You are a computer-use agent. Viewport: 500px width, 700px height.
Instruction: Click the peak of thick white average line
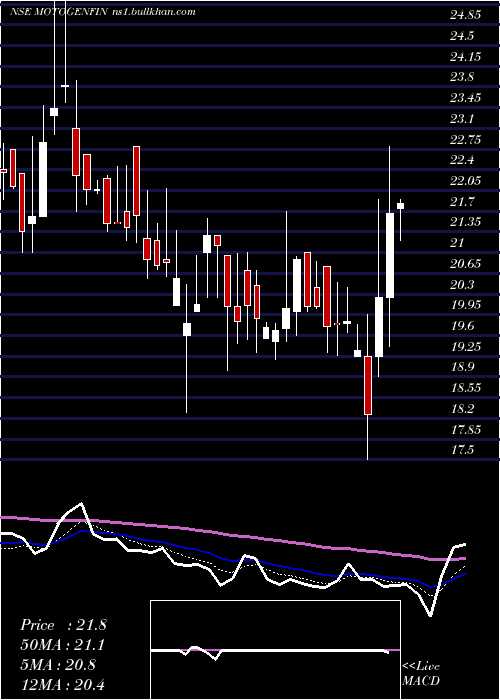point(81,504)
